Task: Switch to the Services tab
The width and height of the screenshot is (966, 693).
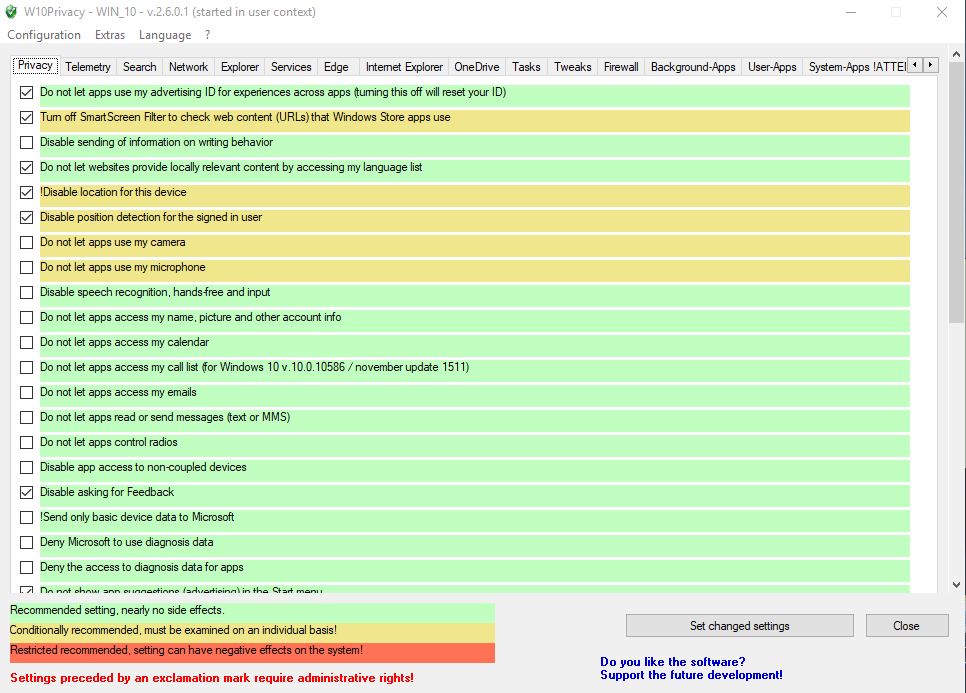Action: point(291,67)
